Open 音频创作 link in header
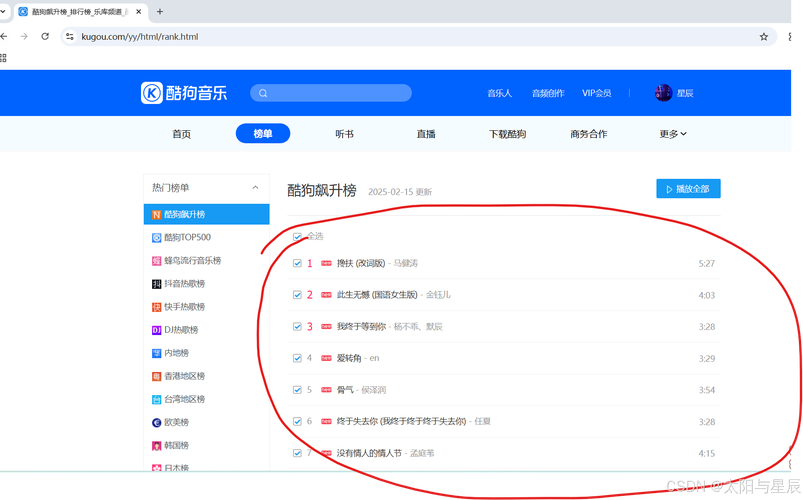803x500 pixels. tap(548, 93)
